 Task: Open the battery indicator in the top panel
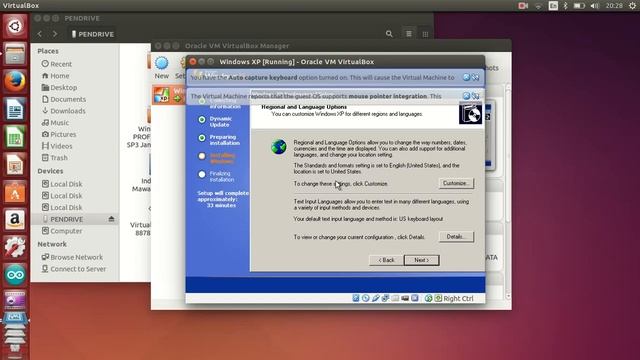[579, 6]
